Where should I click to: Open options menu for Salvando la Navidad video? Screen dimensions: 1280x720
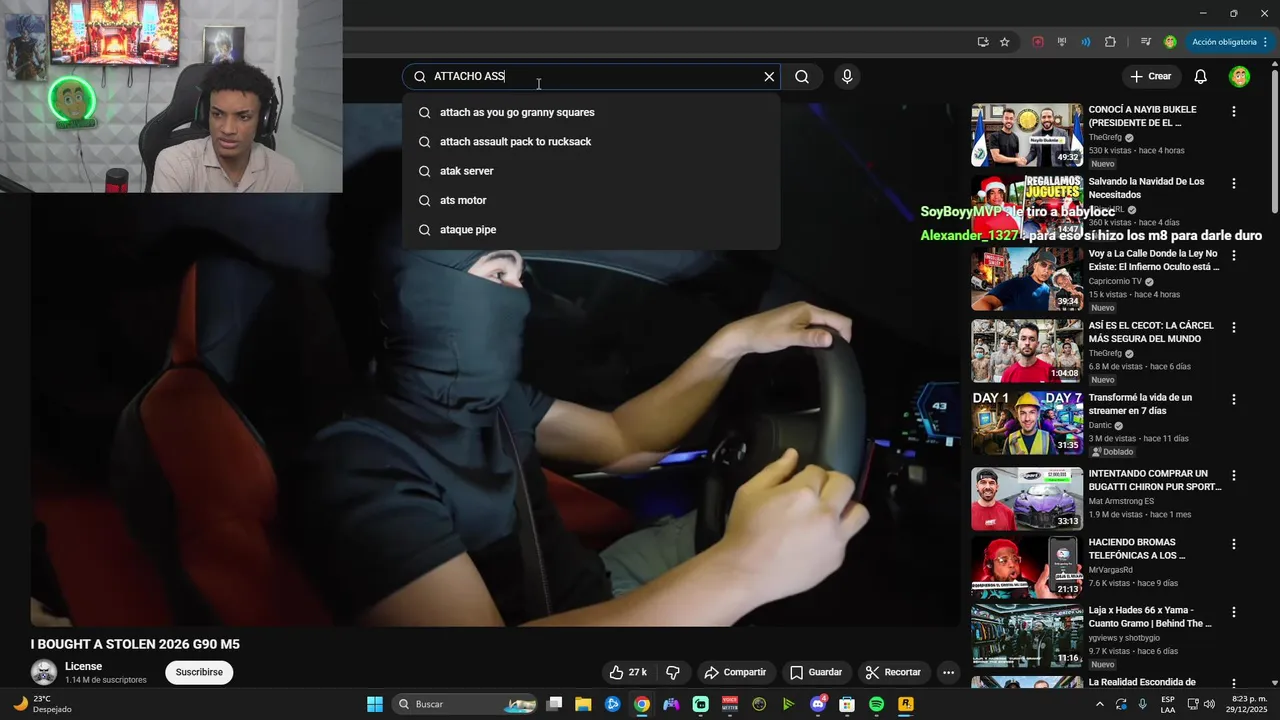pyautogui.click(x=1234, y=183)
